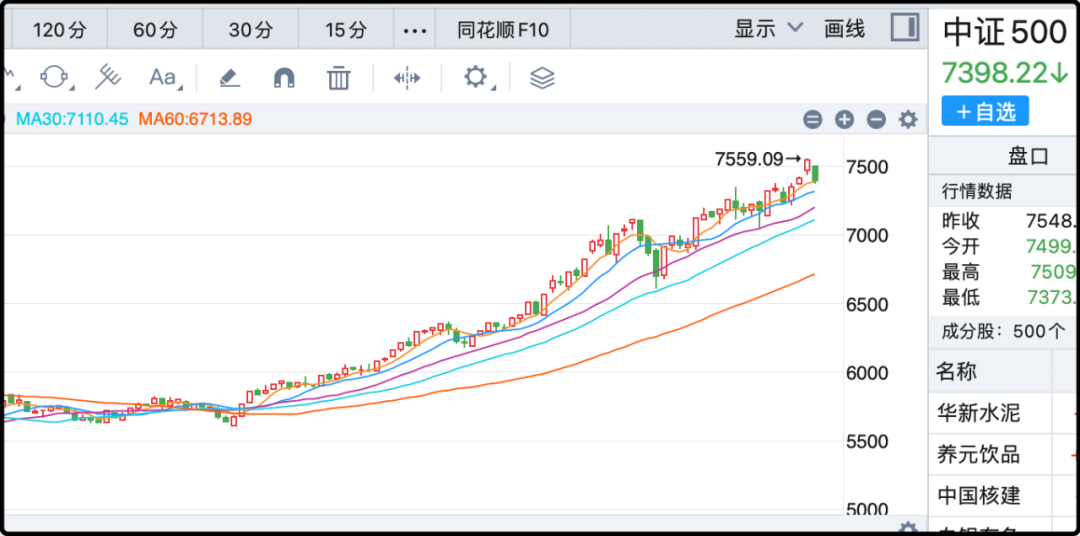This screenshot has height=536, width=1080.
Task: Select 中国核建 stock row
Action: point(1004,495)
